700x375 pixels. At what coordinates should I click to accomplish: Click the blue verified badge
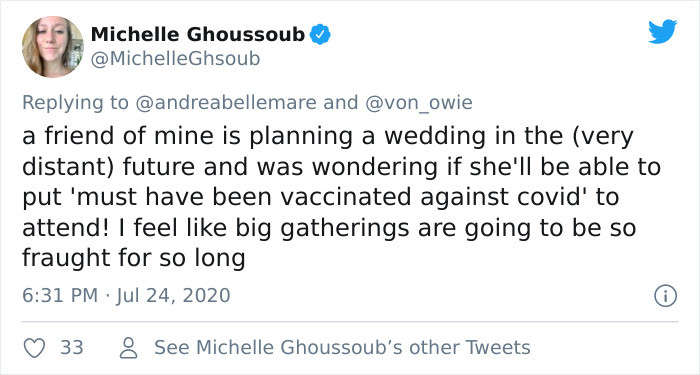point(320,35)
